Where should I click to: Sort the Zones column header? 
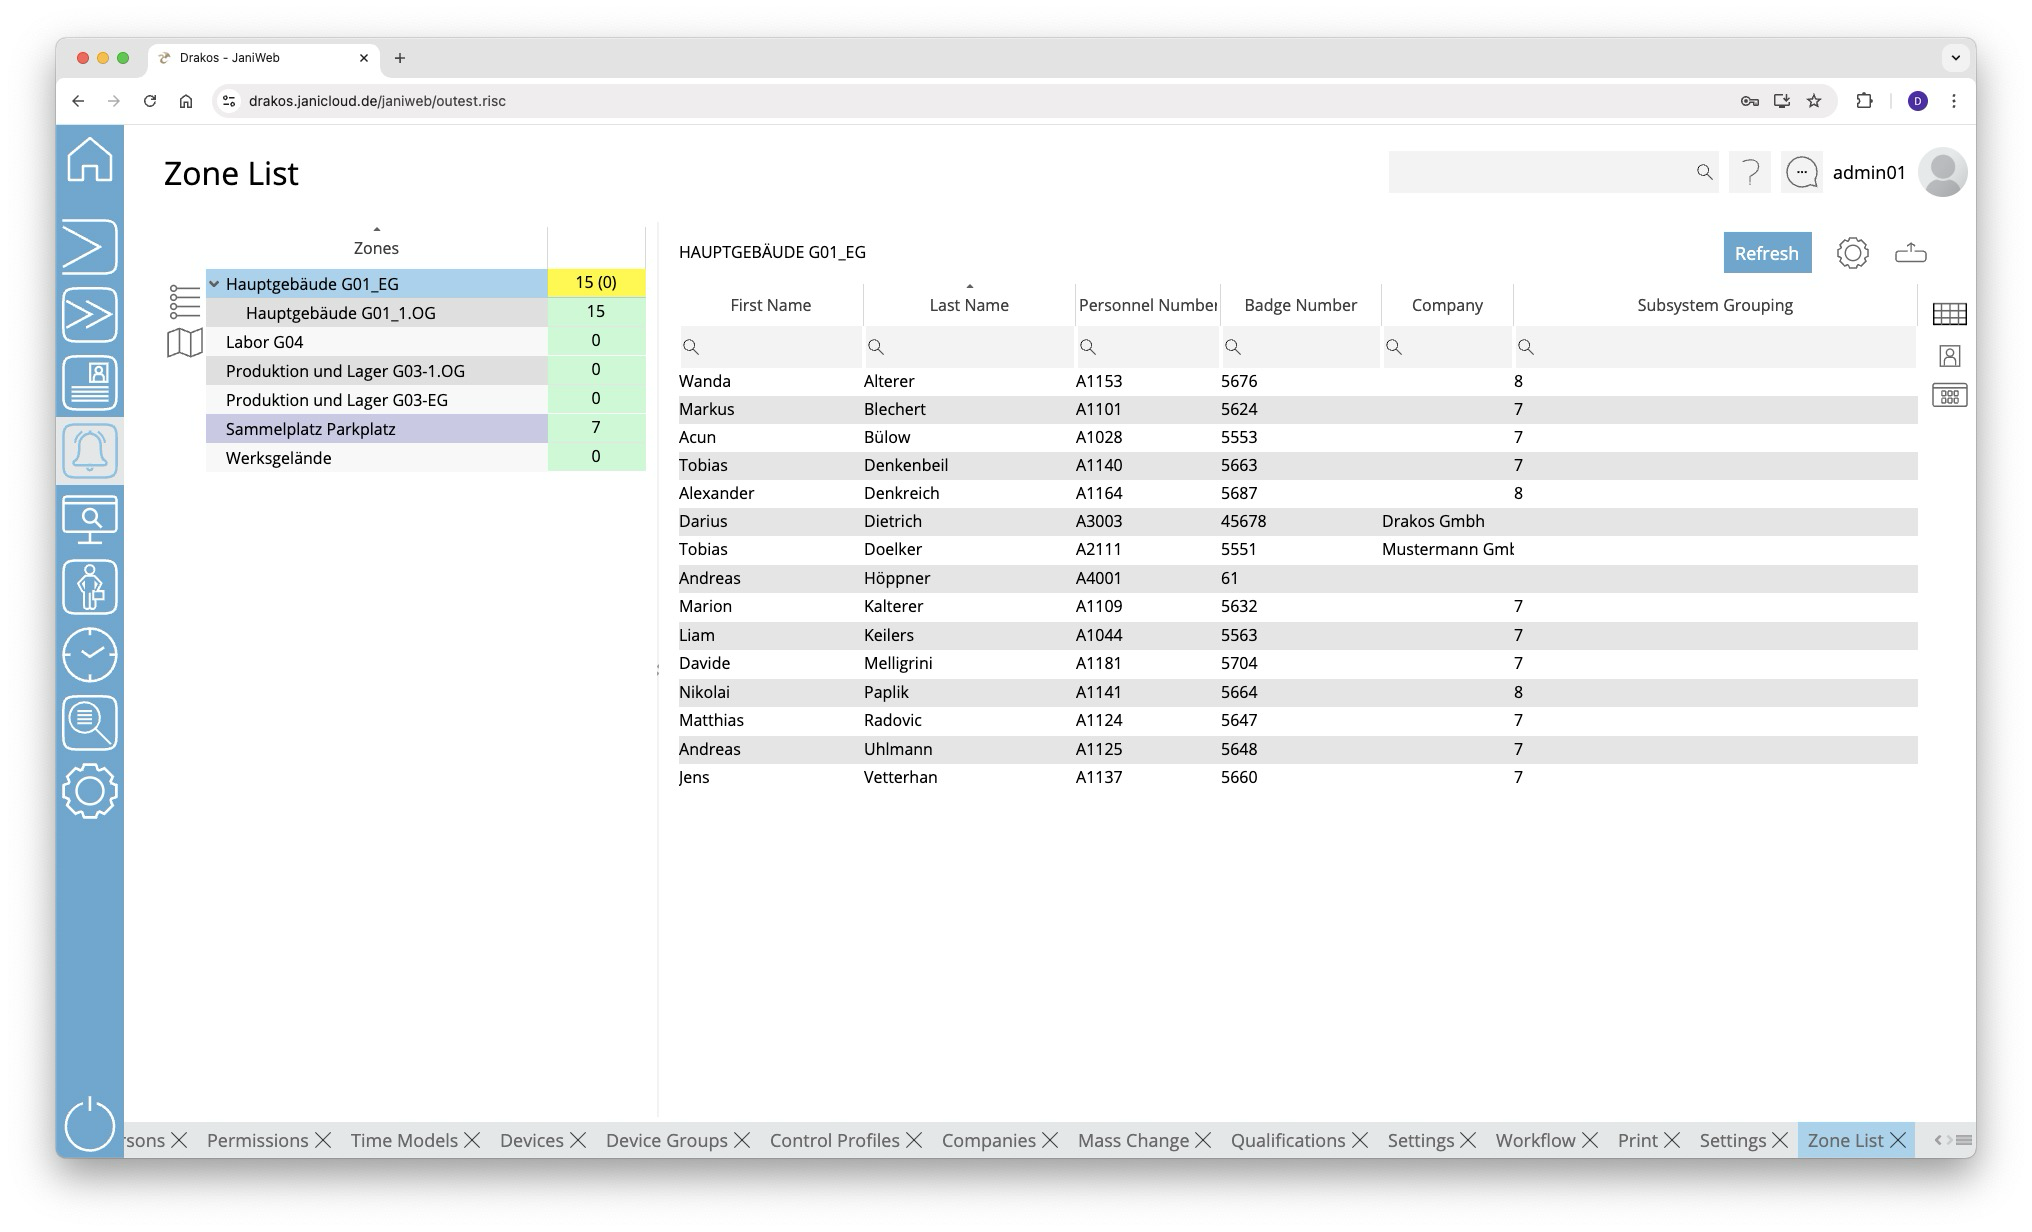click(x=376, y=248)
